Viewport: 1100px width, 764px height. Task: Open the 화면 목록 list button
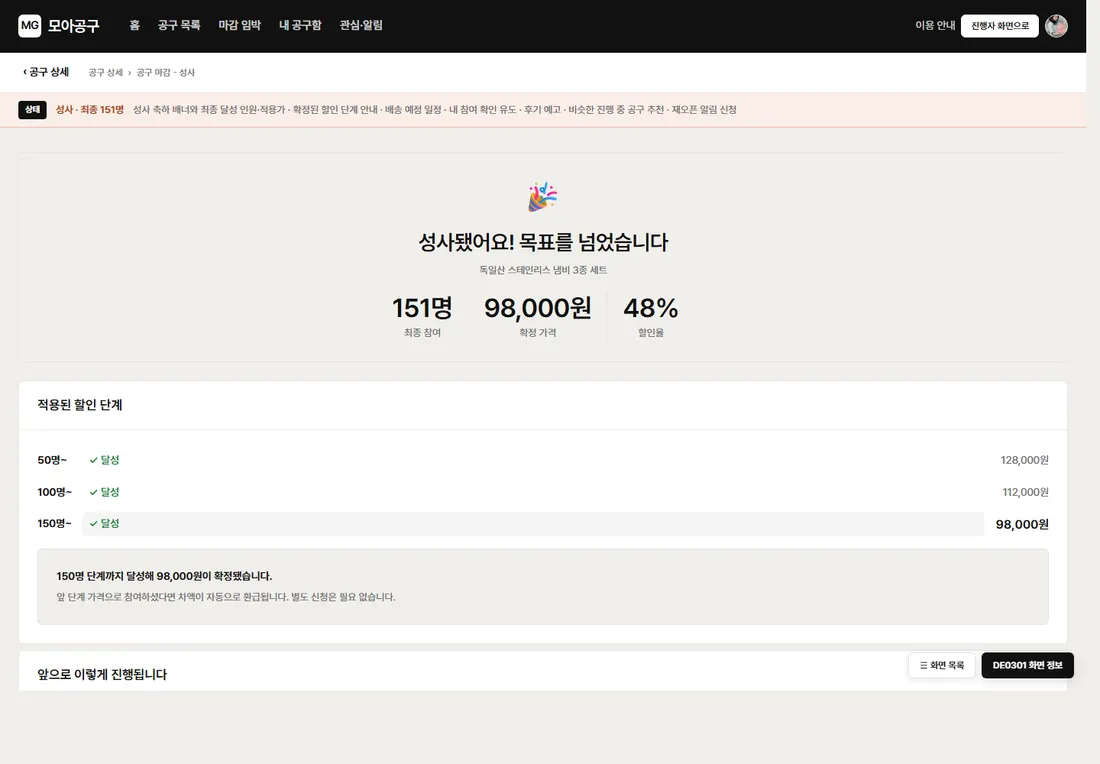tap(941, 665)
